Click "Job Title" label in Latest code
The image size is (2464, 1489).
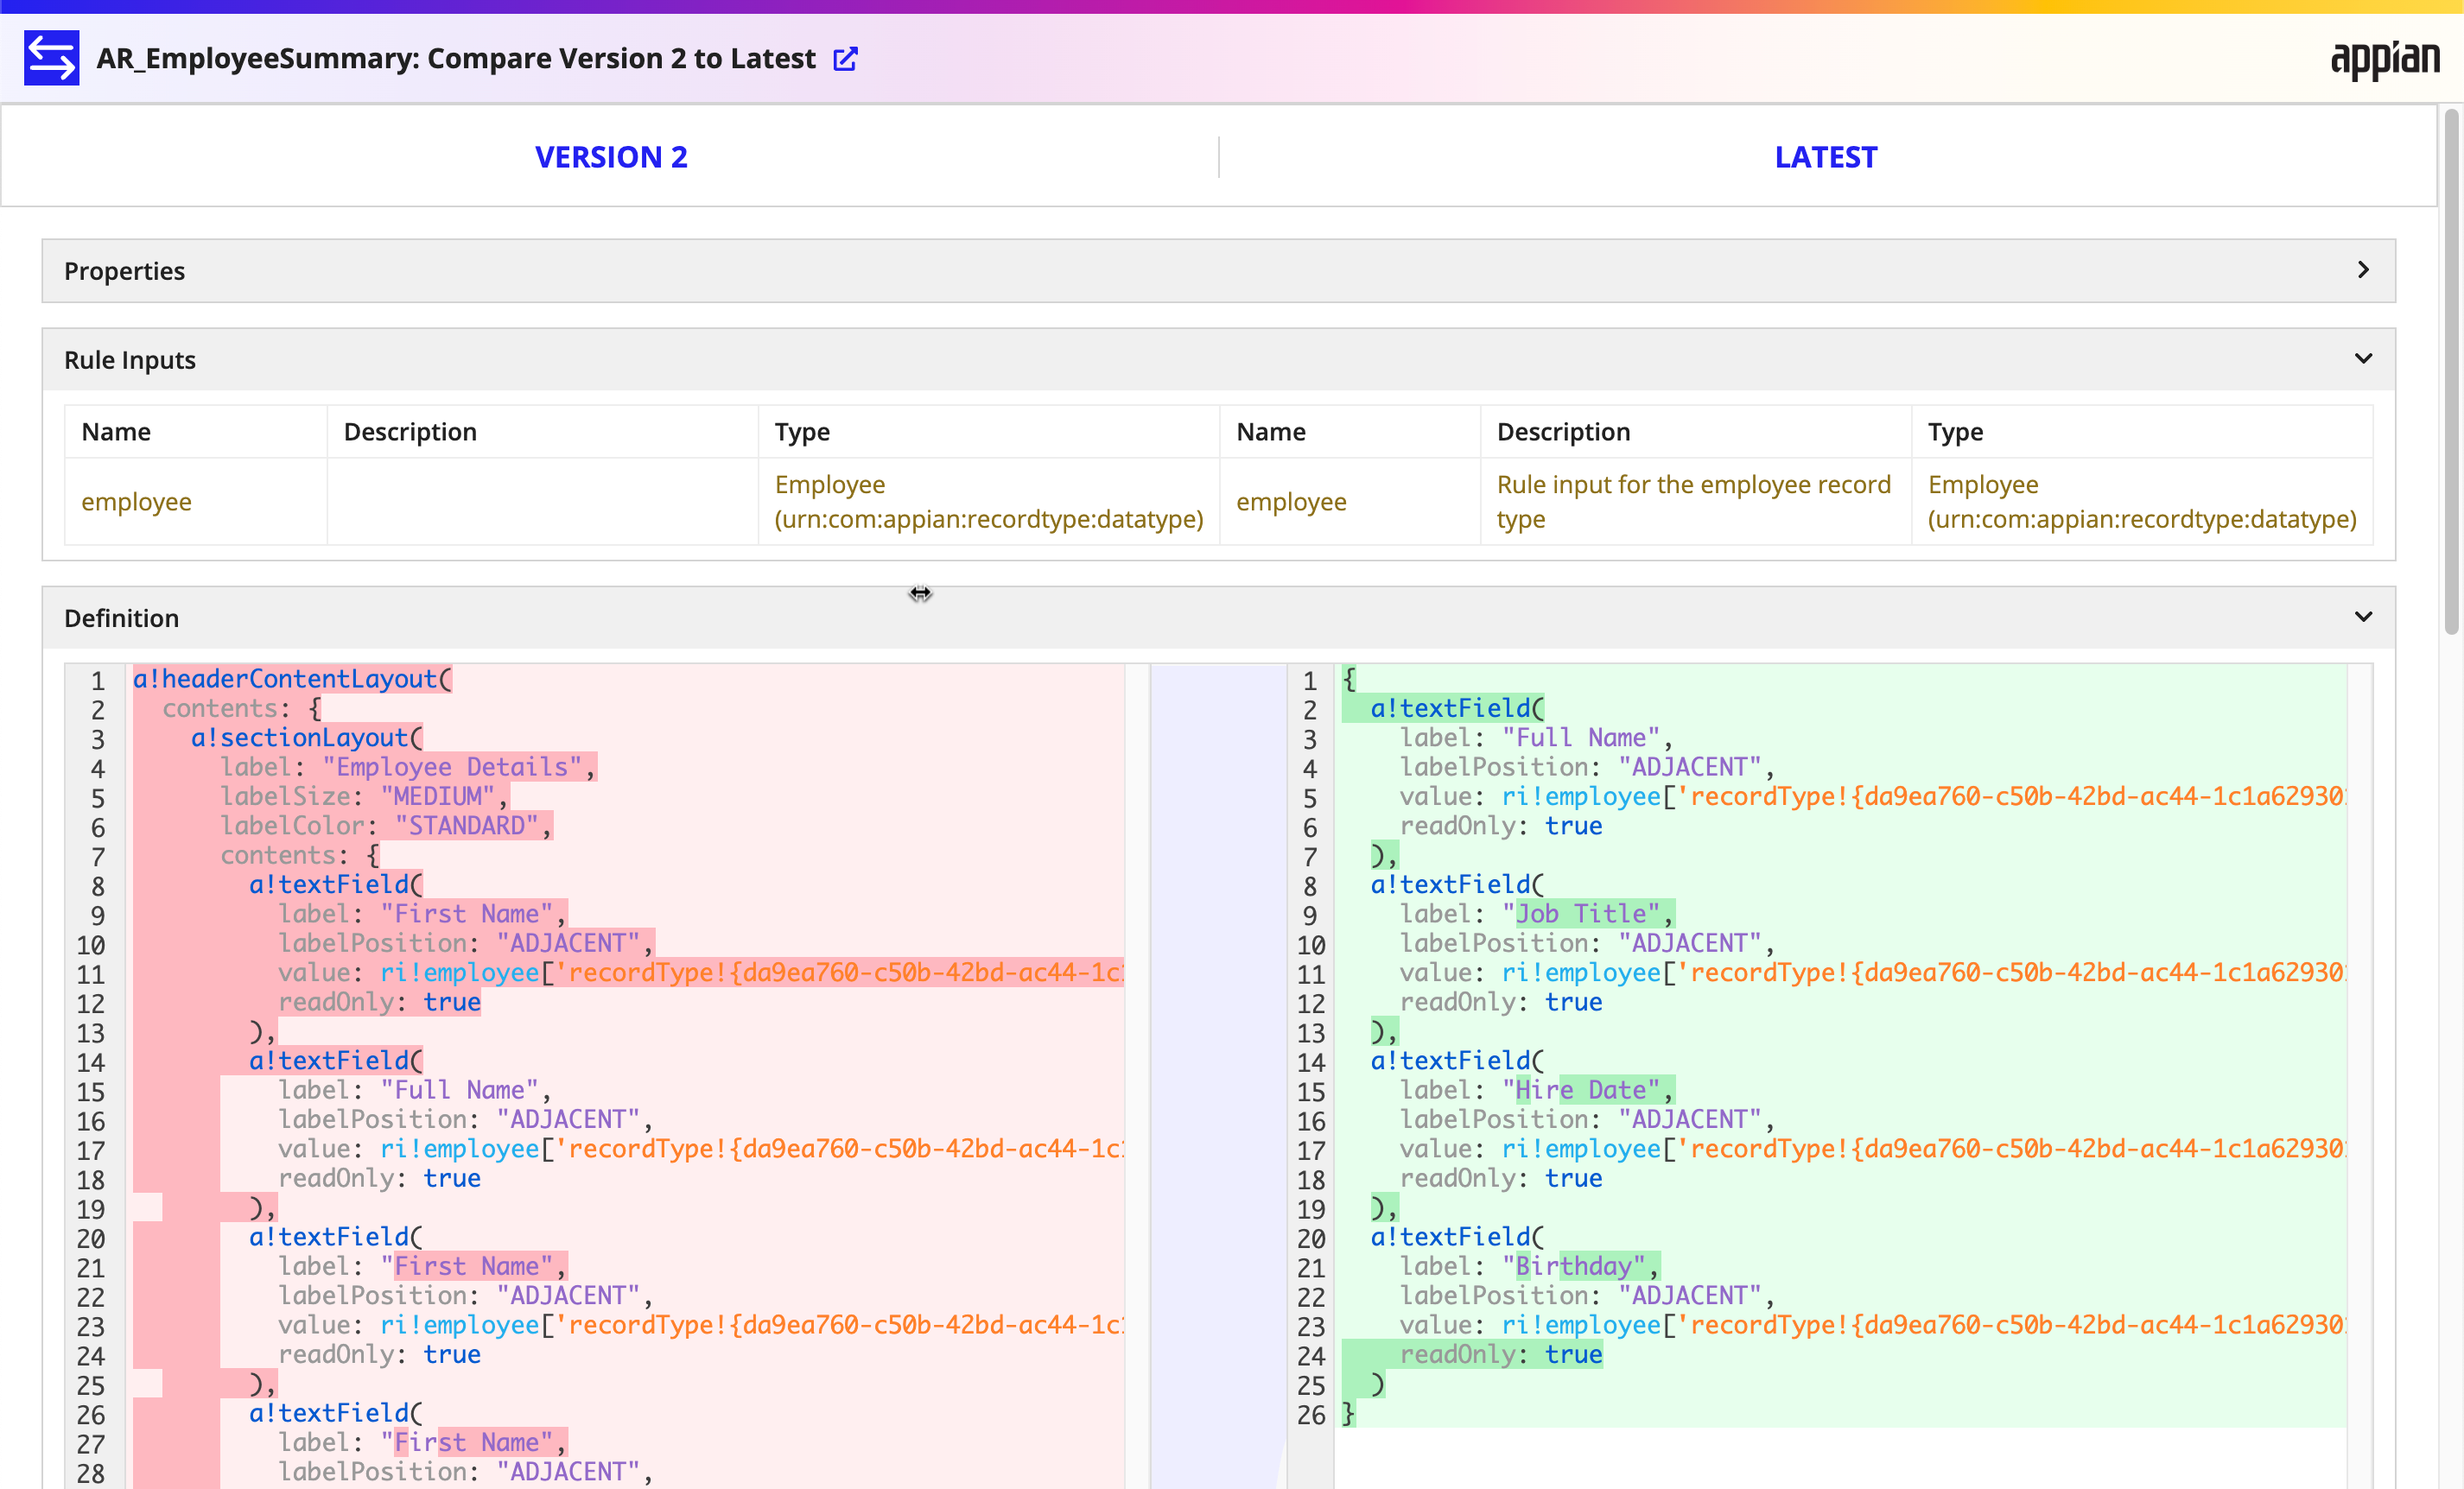coord(1581,914)
